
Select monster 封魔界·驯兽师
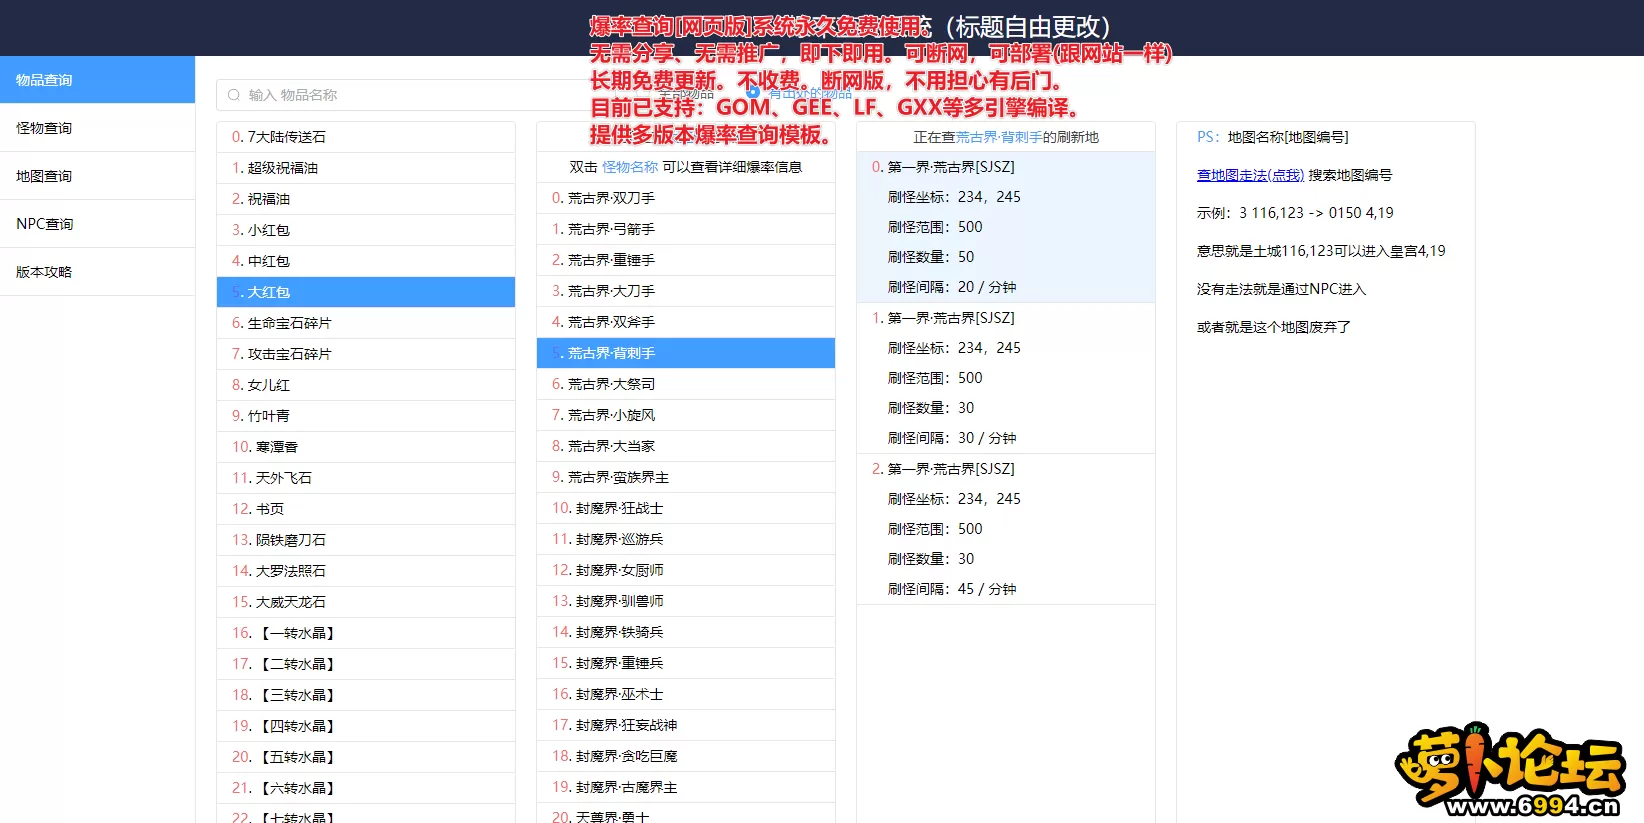click(x=686, y=601)
